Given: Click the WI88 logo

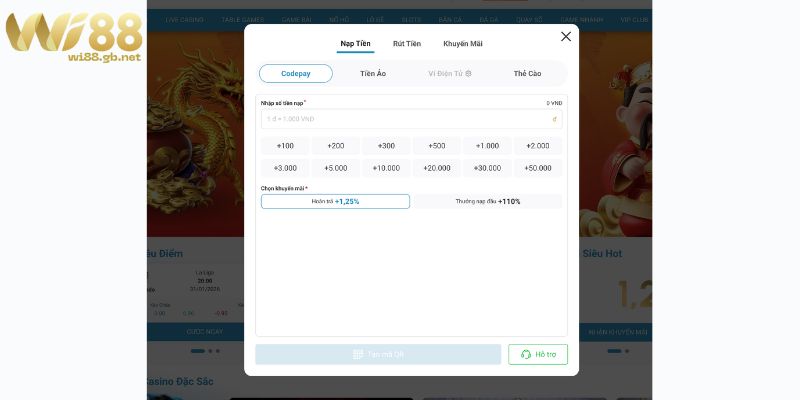Looking at the screenshot, I should pos(73,37).
